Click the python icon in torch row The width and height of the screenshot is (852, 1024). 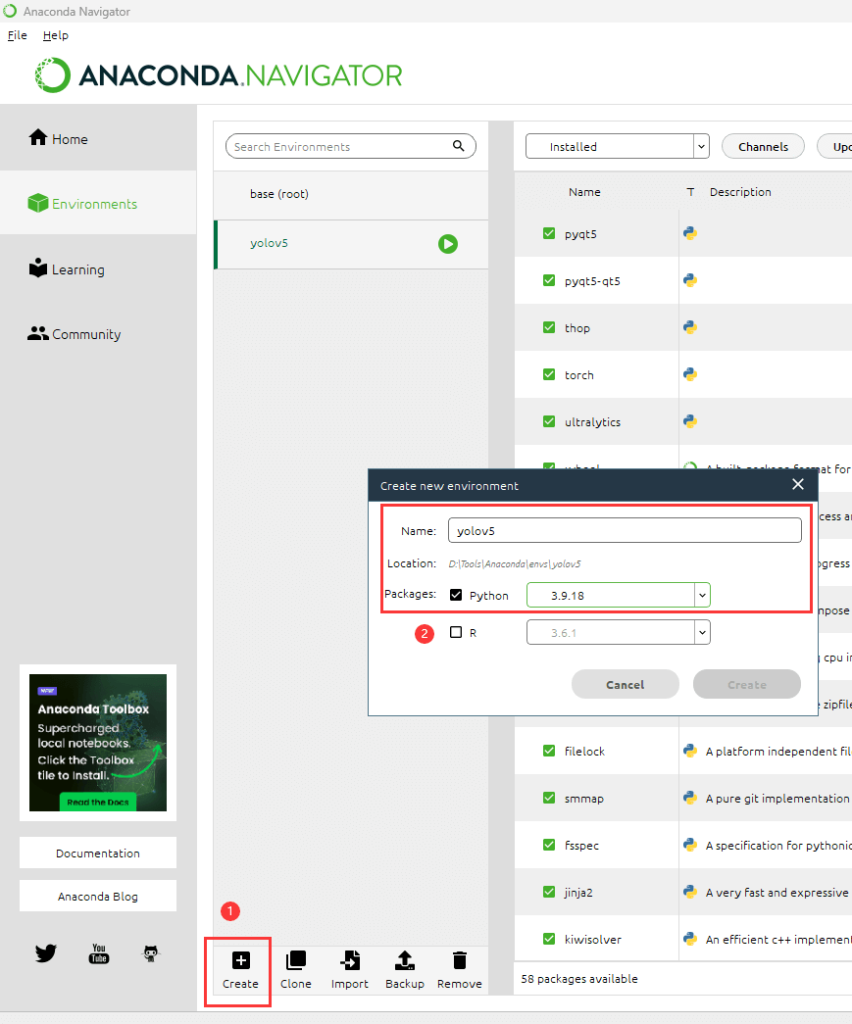point(690,374)
